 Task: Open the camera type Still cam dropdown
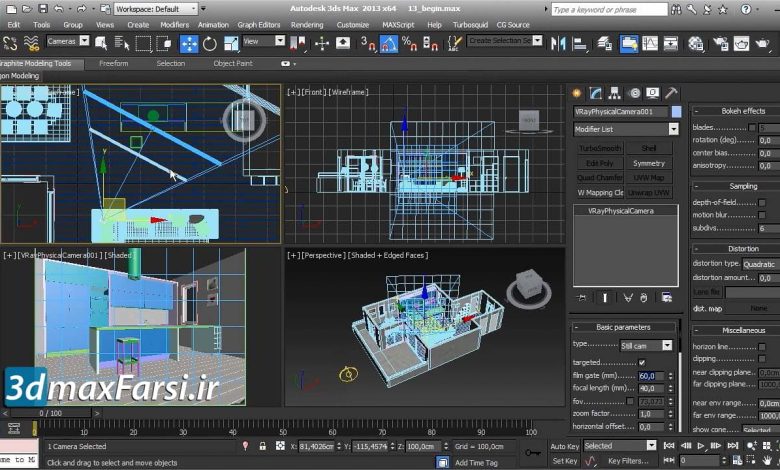(x=646, y=345)
